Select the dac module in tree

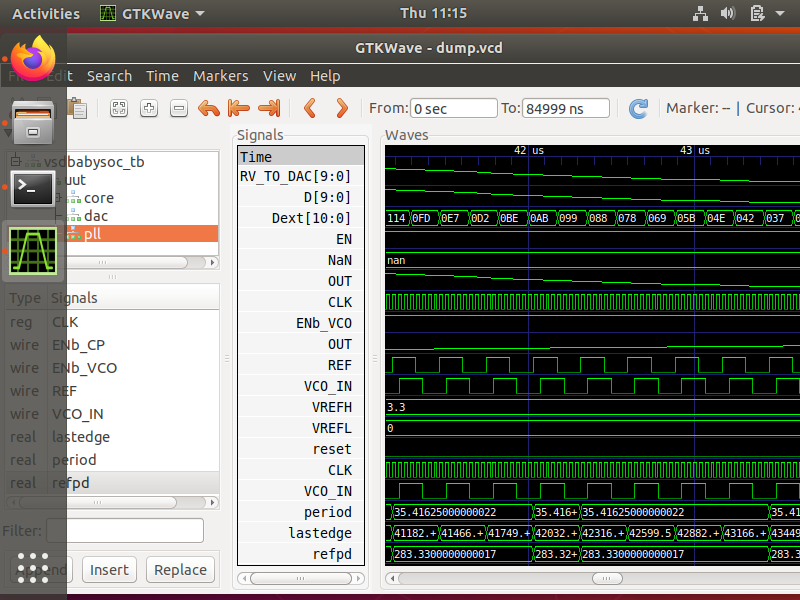96,215
